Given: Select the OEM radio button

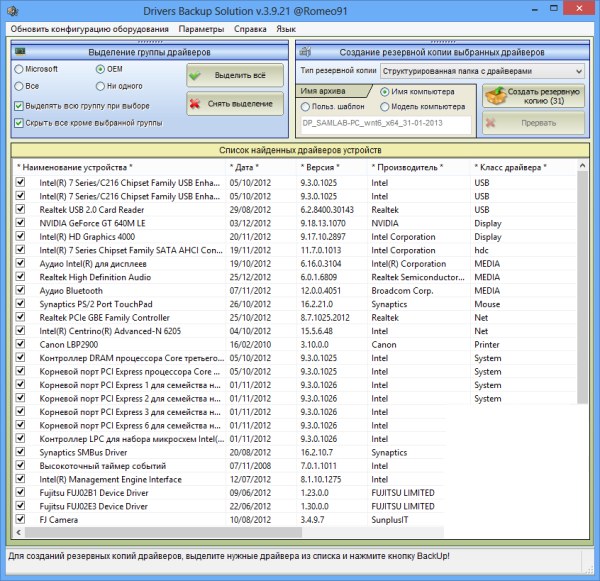Looking at the screenshot, I should coord(101,69).
